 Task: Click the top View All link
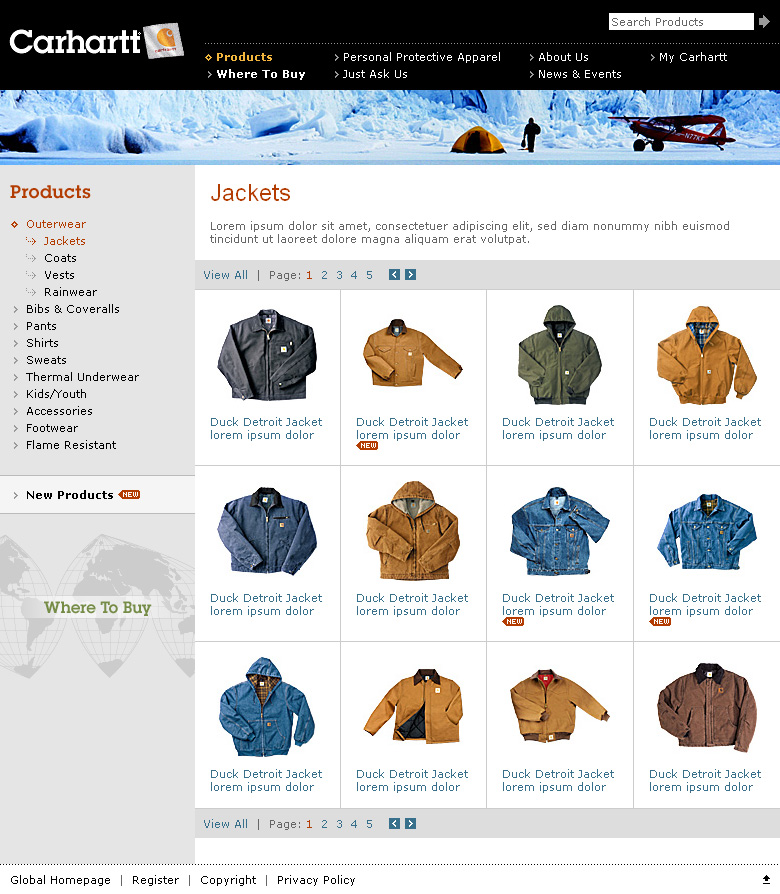point(226,275)
